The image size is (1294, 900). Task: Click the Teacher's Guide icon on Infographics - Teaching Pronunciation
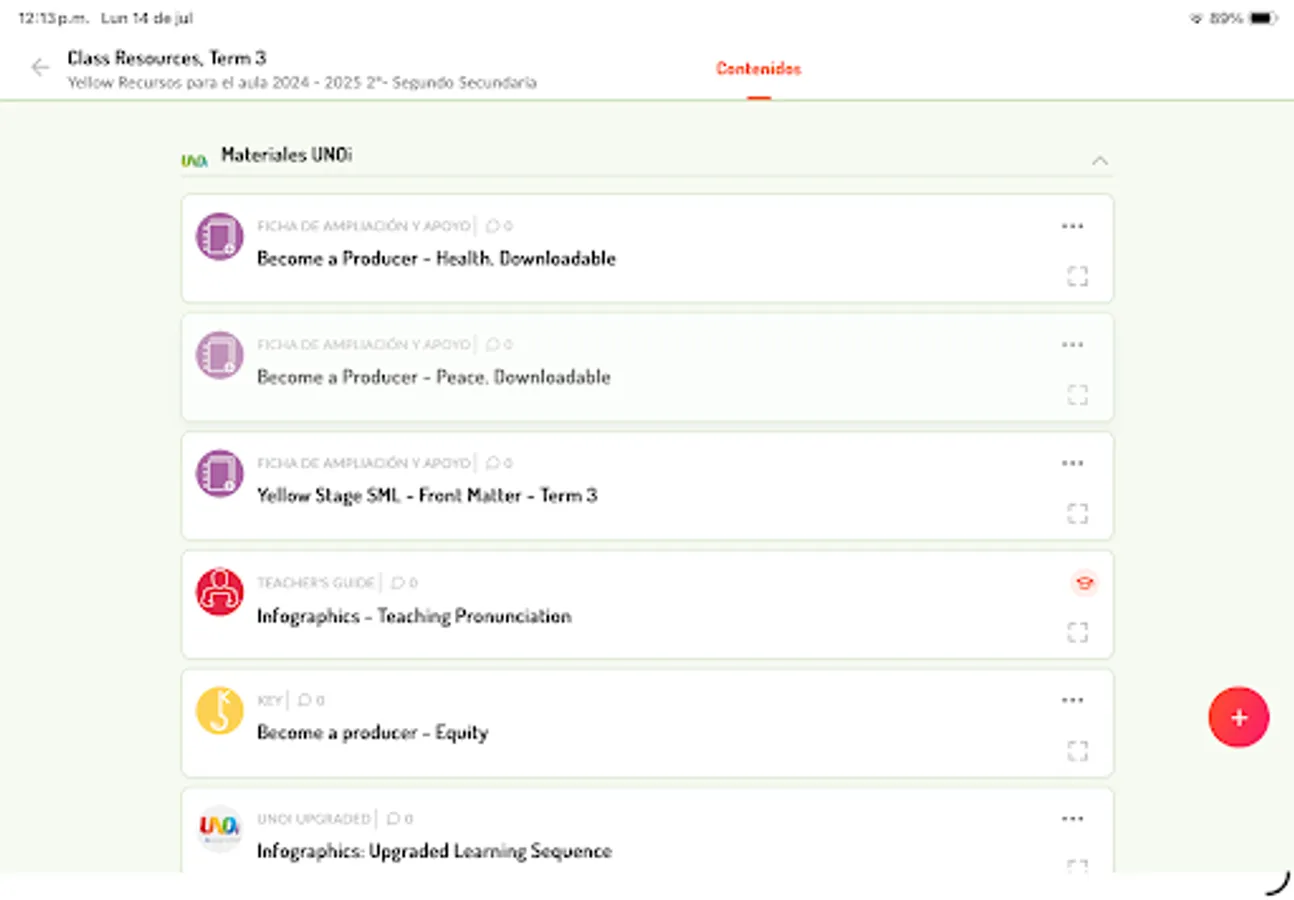click(x=218, y=592)
